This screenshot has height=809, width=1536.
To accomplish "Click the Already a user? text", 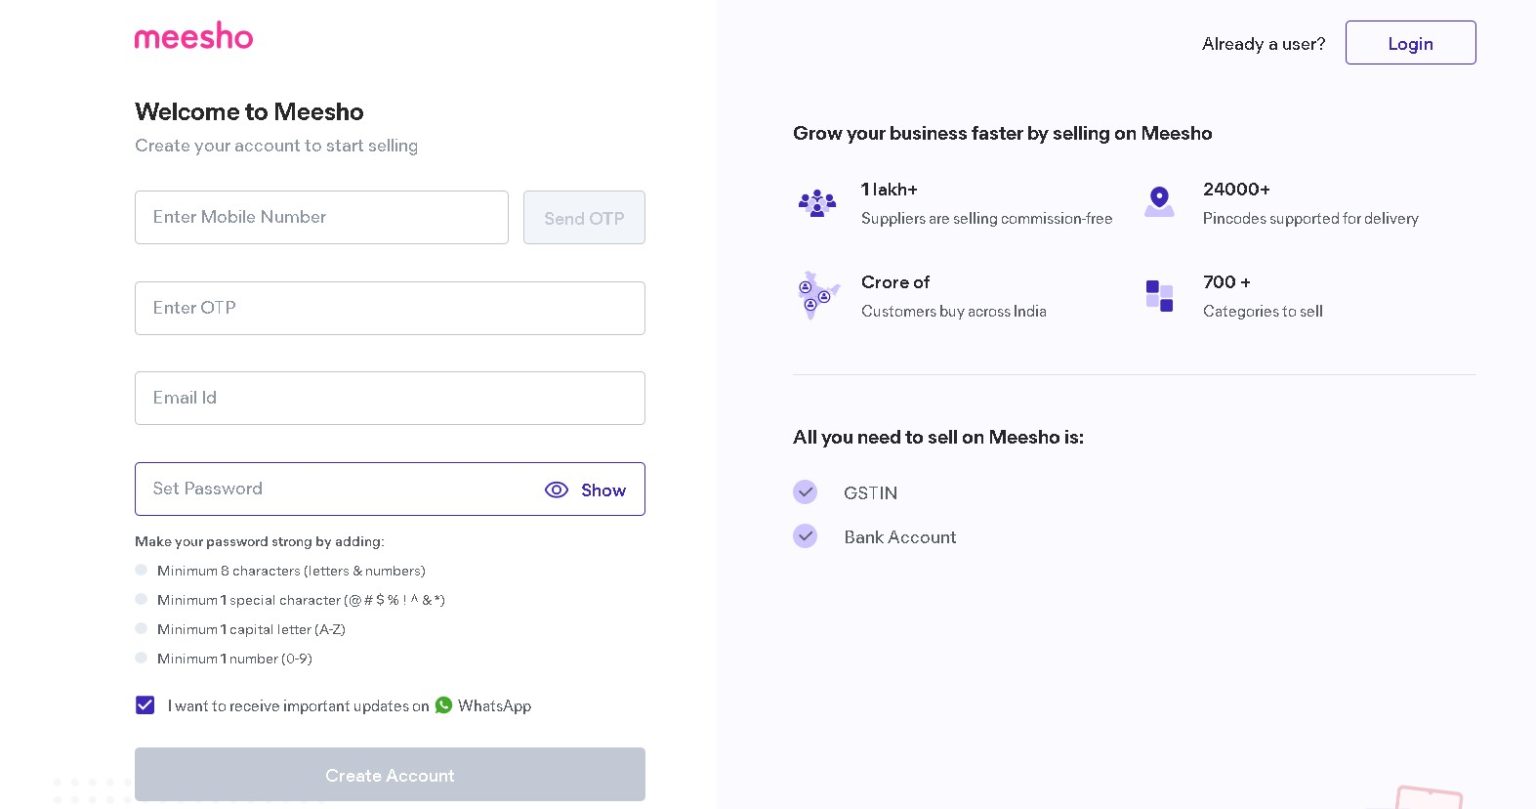I will tap(1262, 43).
